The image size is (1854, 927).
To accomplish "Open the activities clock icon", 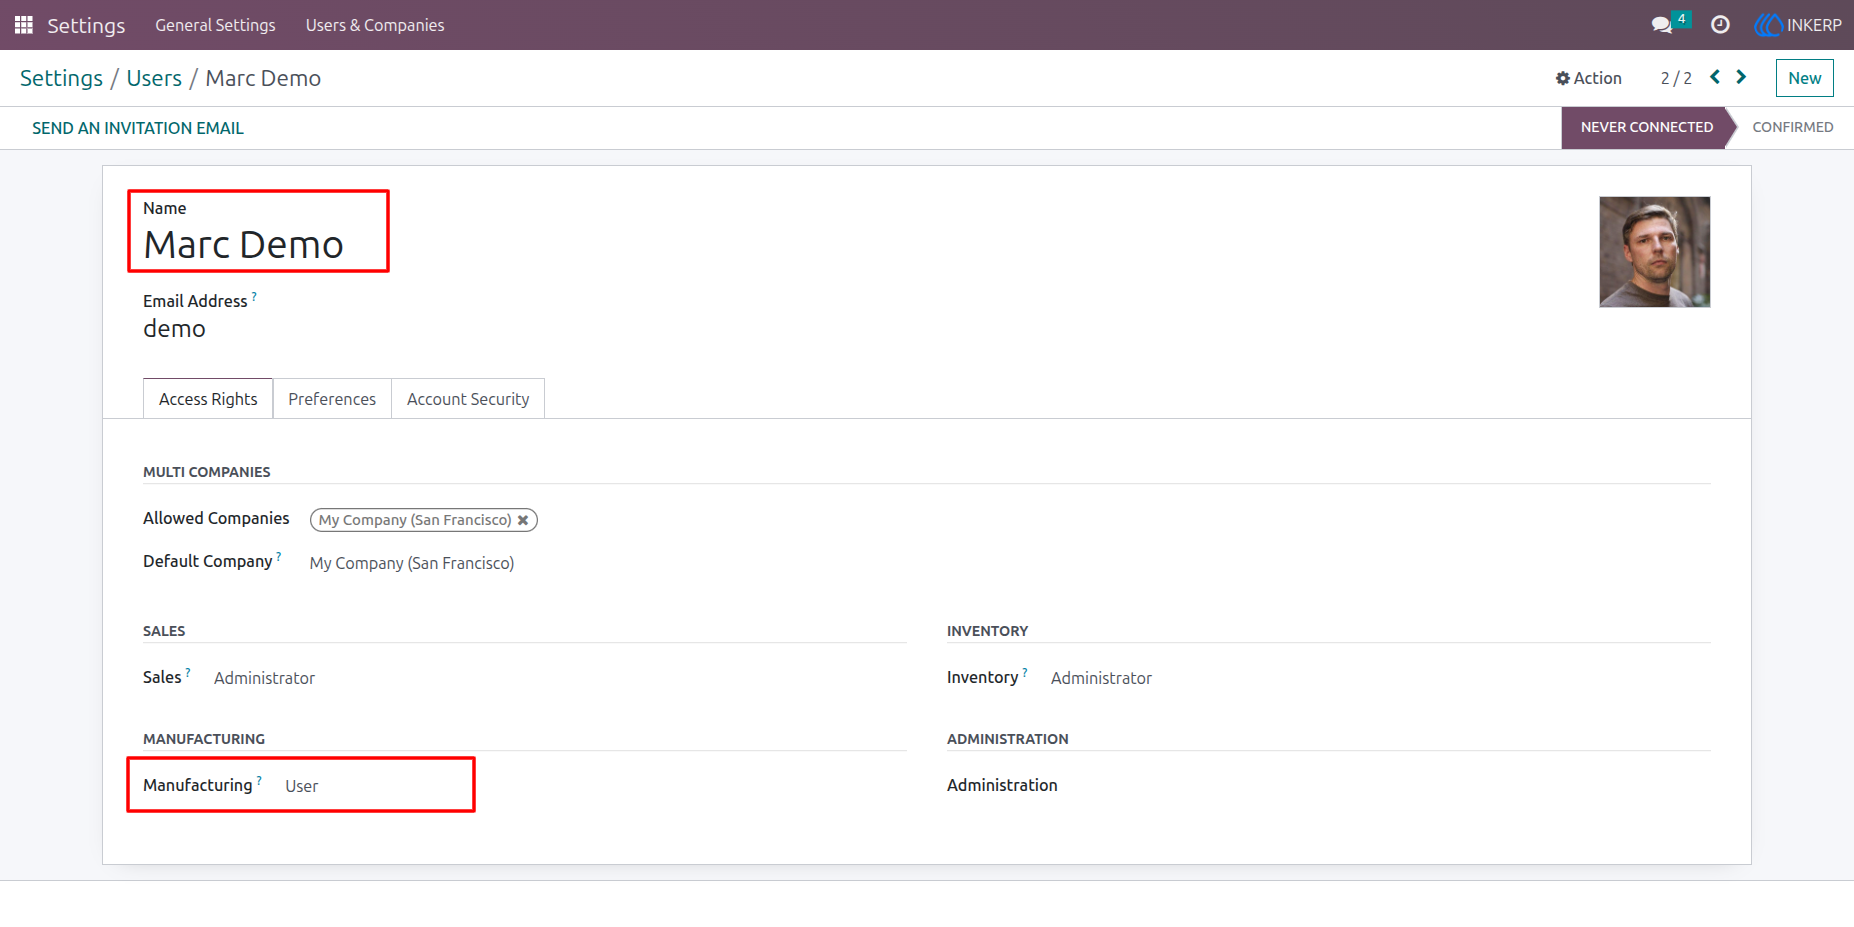I will 1720,25.
